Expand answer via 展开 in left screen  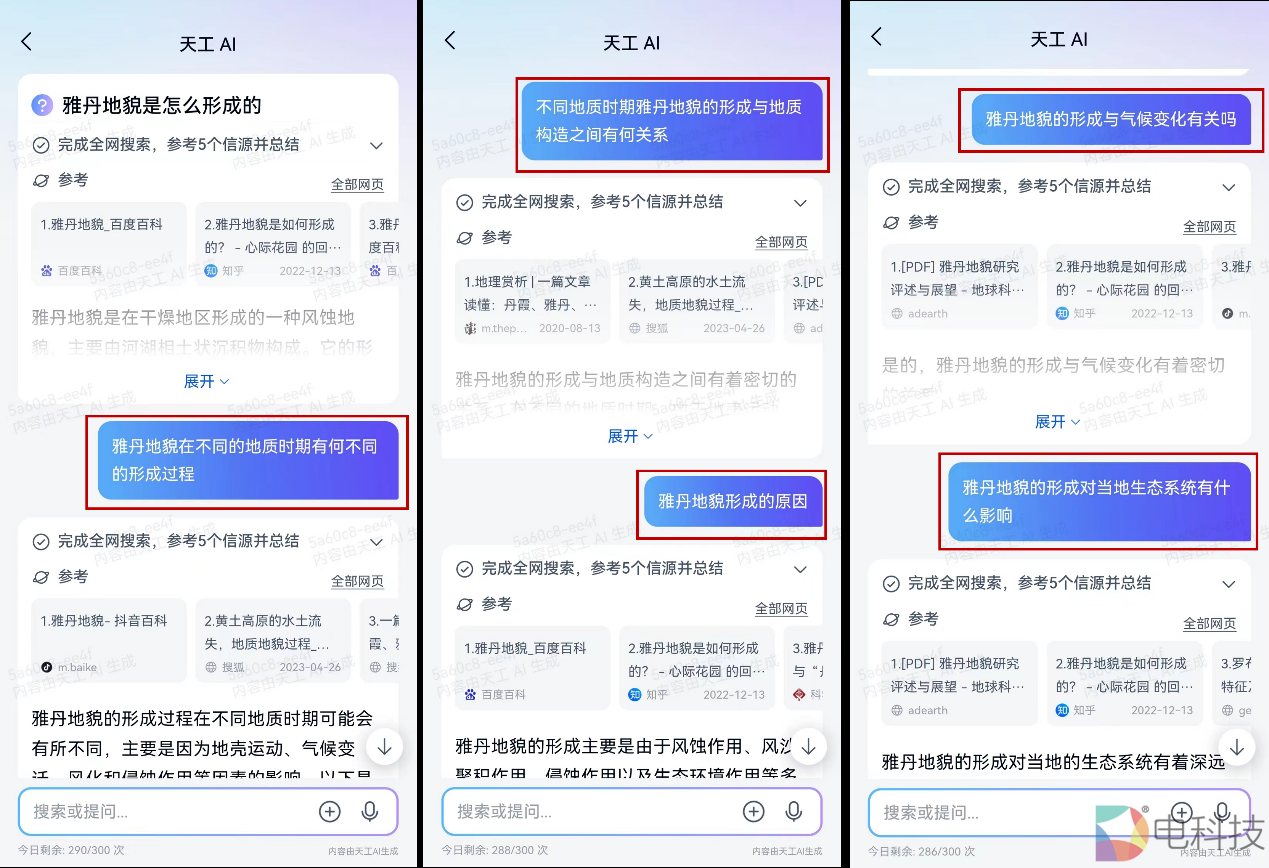(207, 381)
